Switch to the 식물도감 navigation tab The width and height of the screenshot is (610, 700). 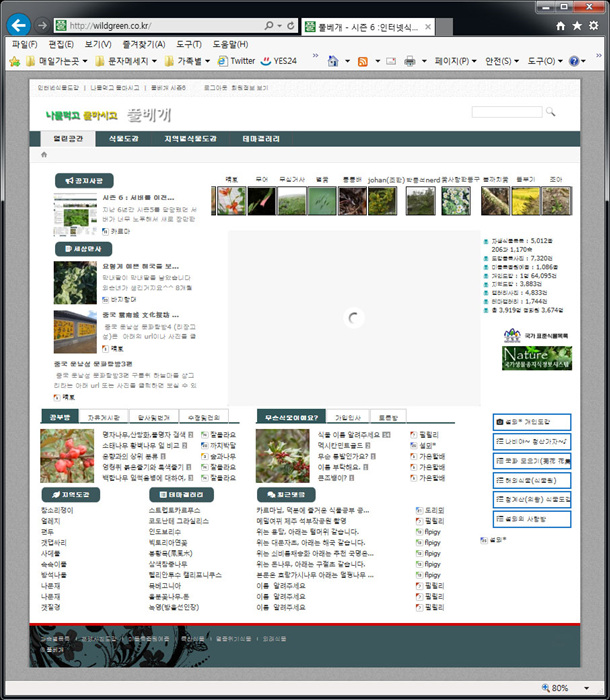pos(125,138)
